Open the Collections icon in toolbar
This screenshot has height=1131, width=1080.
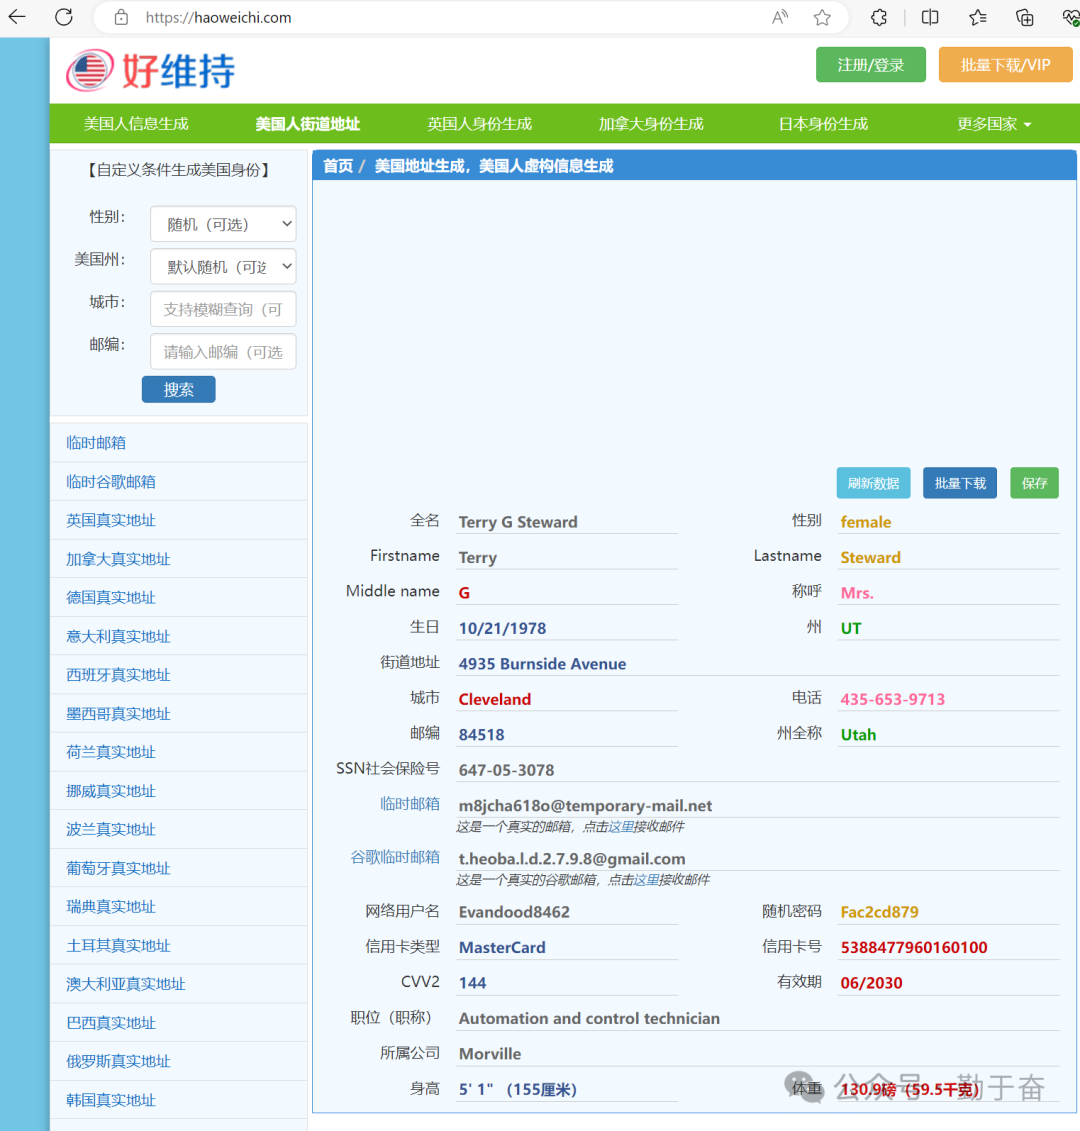[1025, 17]
